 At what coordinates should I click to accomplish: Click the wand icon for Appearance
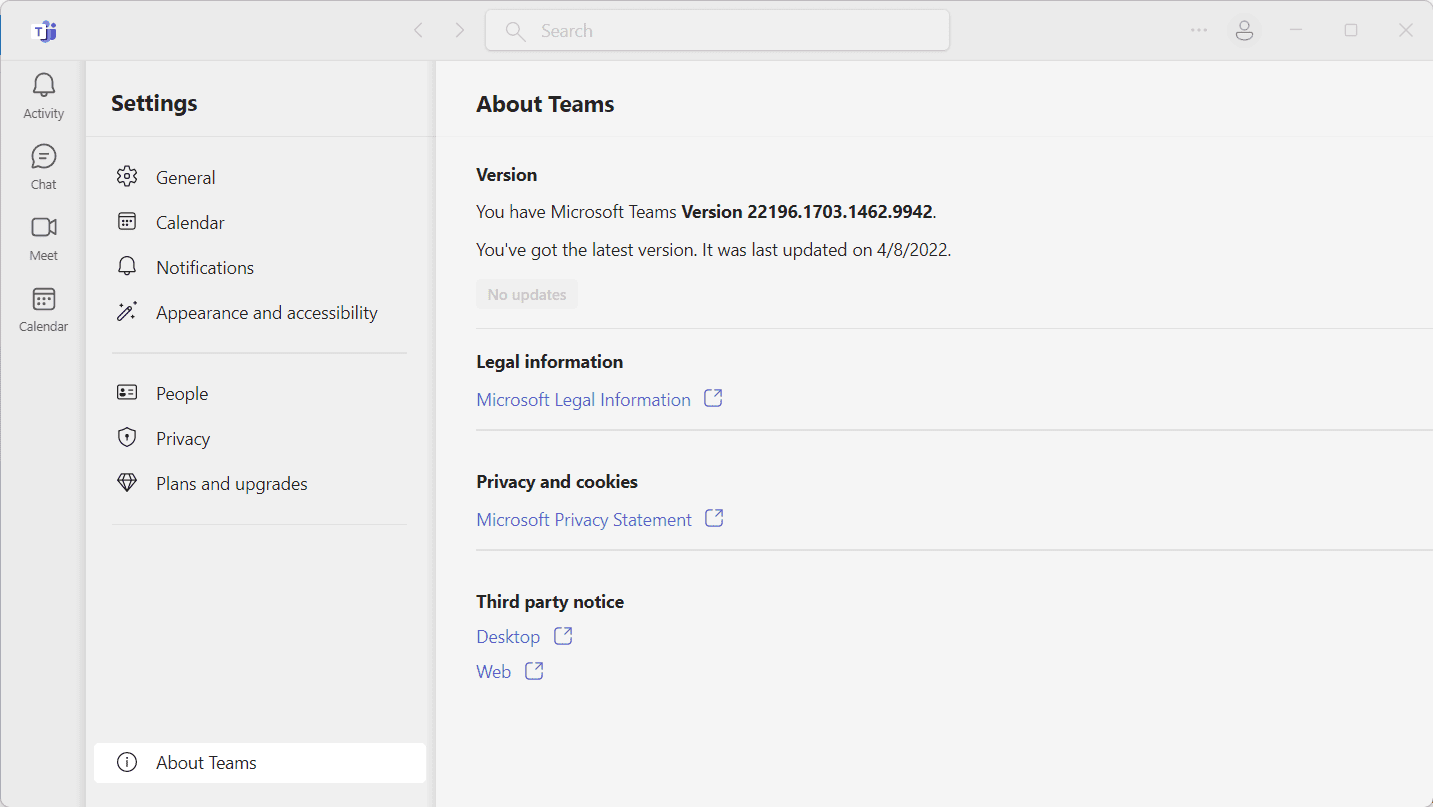(x=127, y=312)
